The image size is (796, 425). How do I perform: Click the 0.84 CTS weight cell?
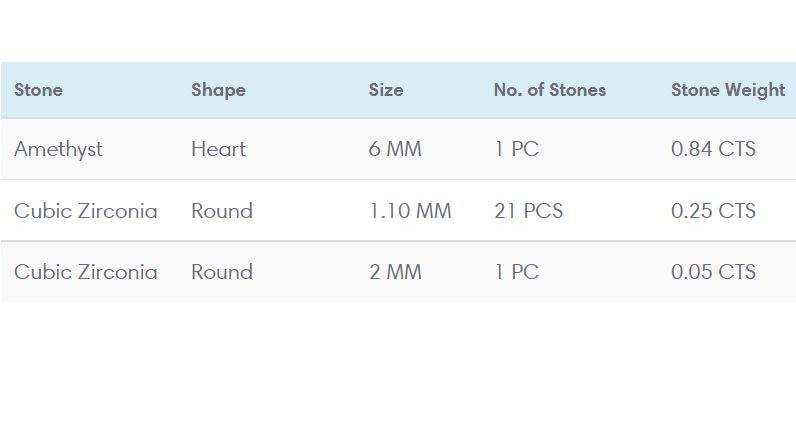click(713, 150)
